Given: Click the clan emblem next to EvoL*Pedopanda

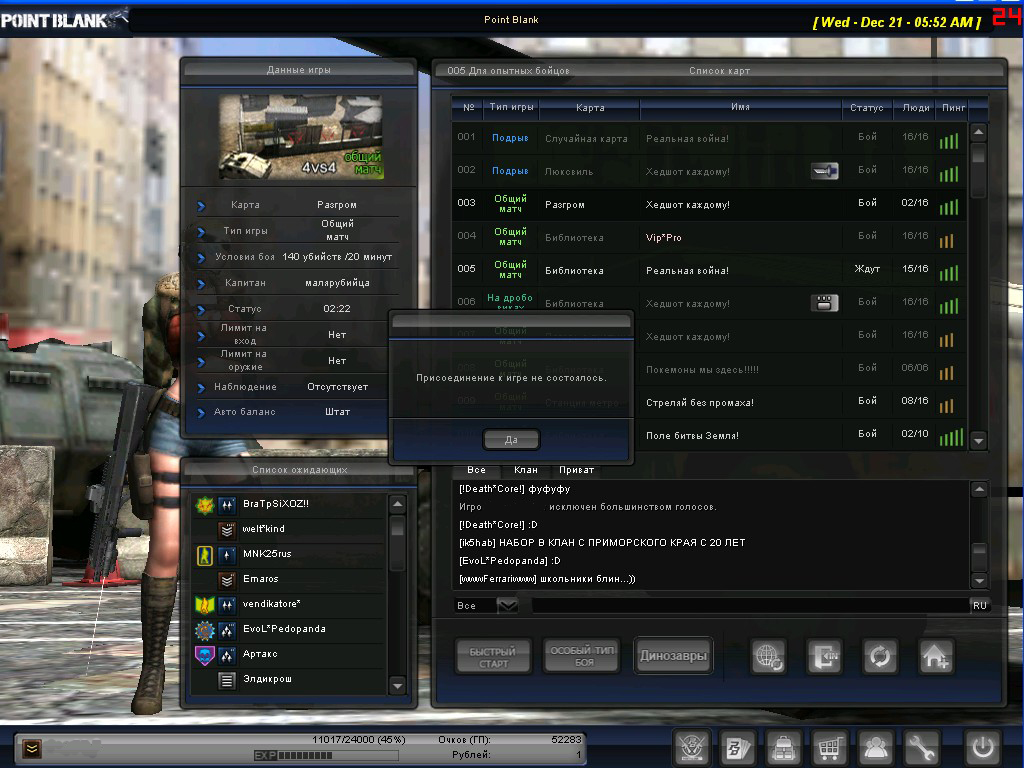Looking at the screenshot, I should pyautogui.click(x=204, y=630).
